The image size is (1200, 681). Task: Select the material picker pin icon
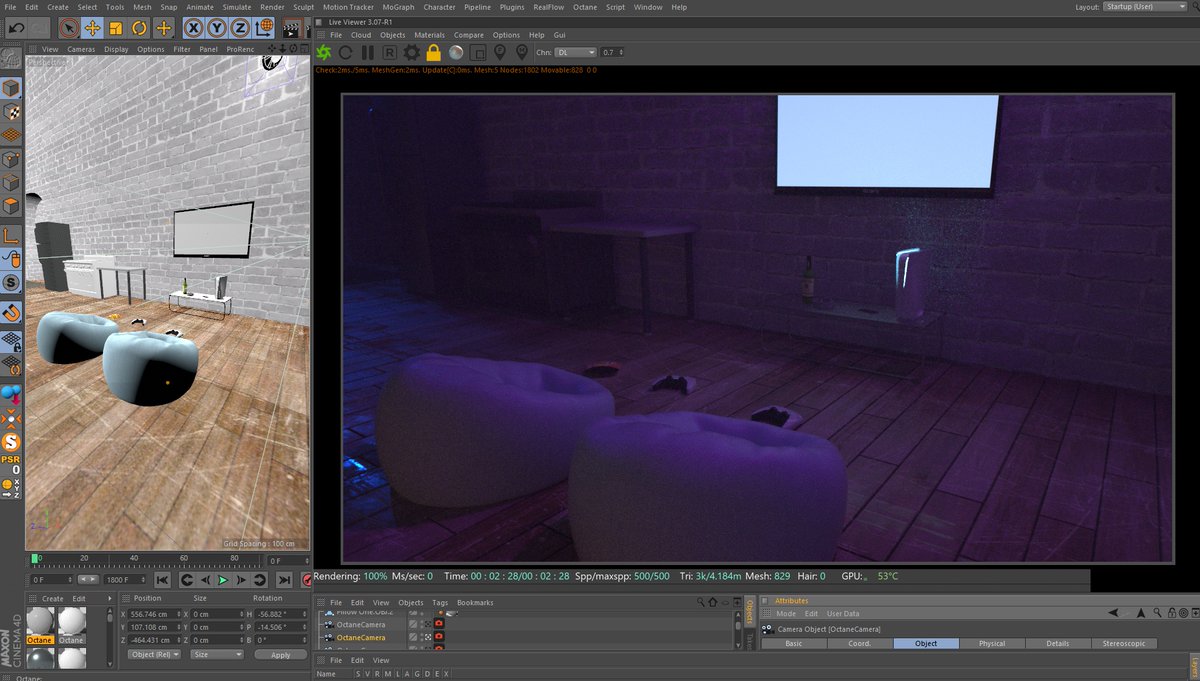521,52
